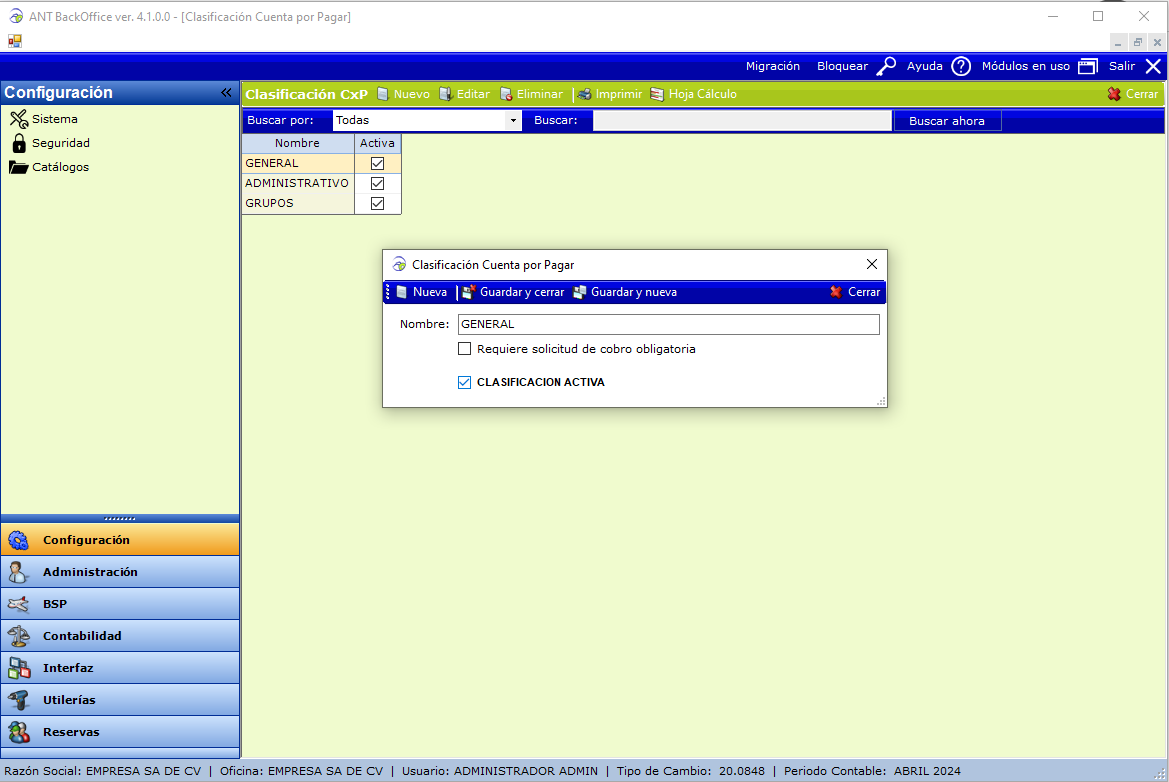This screenshot has width=1169, height=782.
Task: Enable Requiere solicitud de cobro obligatoria
Action: (464, 349)
